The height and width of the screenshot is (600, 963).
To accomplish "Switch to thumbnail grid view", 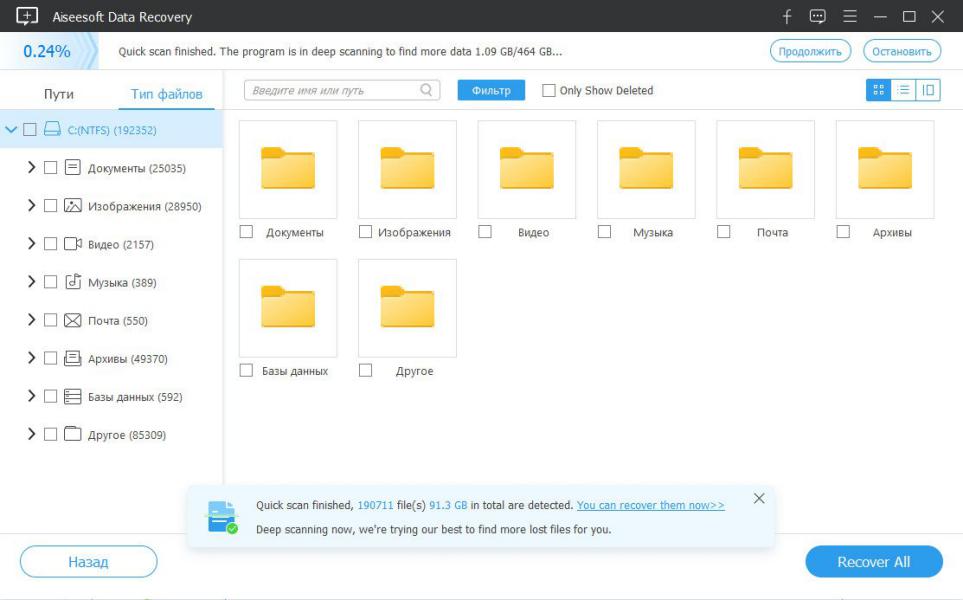I will (878, 90).
